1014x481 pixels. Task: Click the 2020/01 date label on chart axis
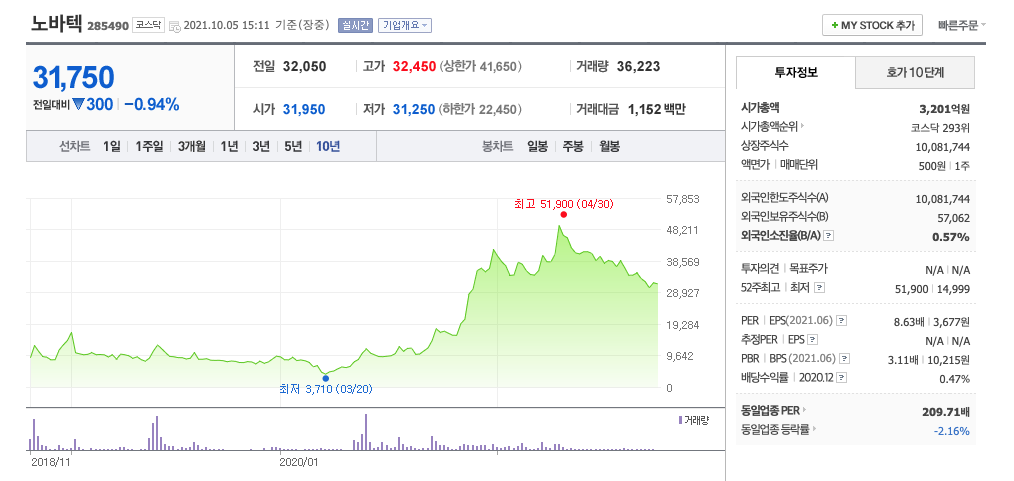click(x=298, y=462)
